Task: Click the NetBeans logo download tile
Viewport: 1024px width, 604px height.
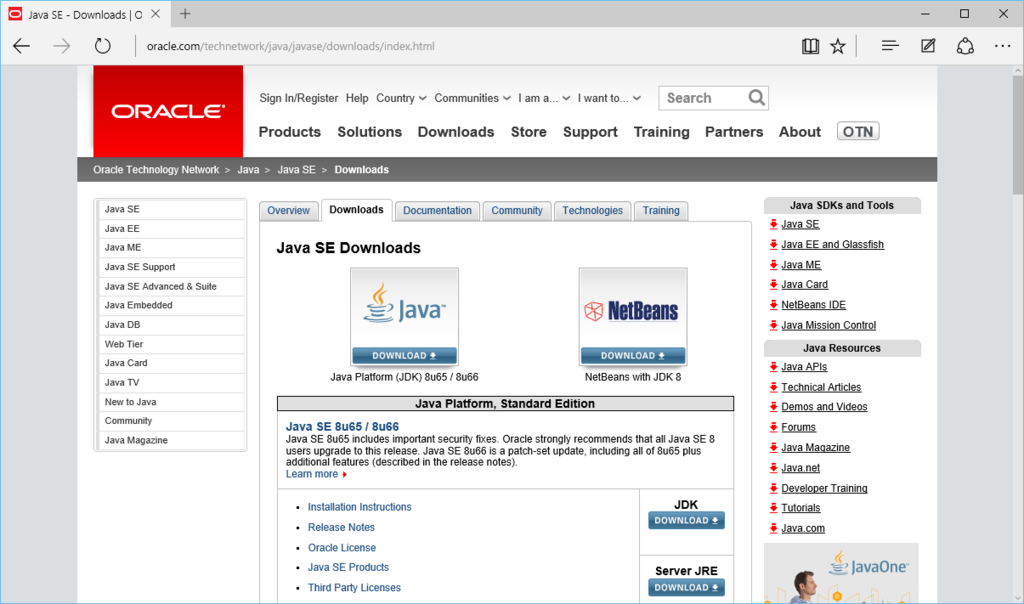Action: pyautogui.click(x=633, y=317)
